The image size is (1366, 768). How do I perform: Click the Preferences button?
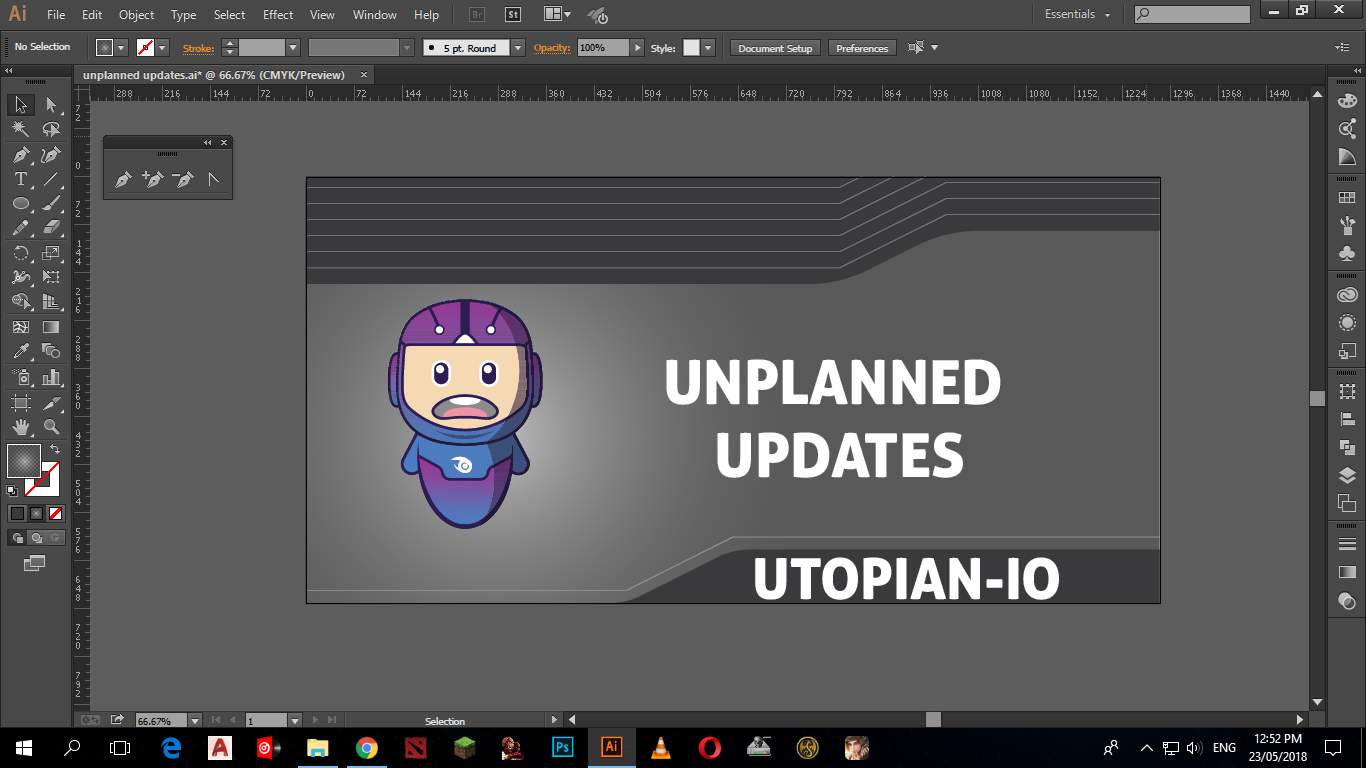point(862,48)
